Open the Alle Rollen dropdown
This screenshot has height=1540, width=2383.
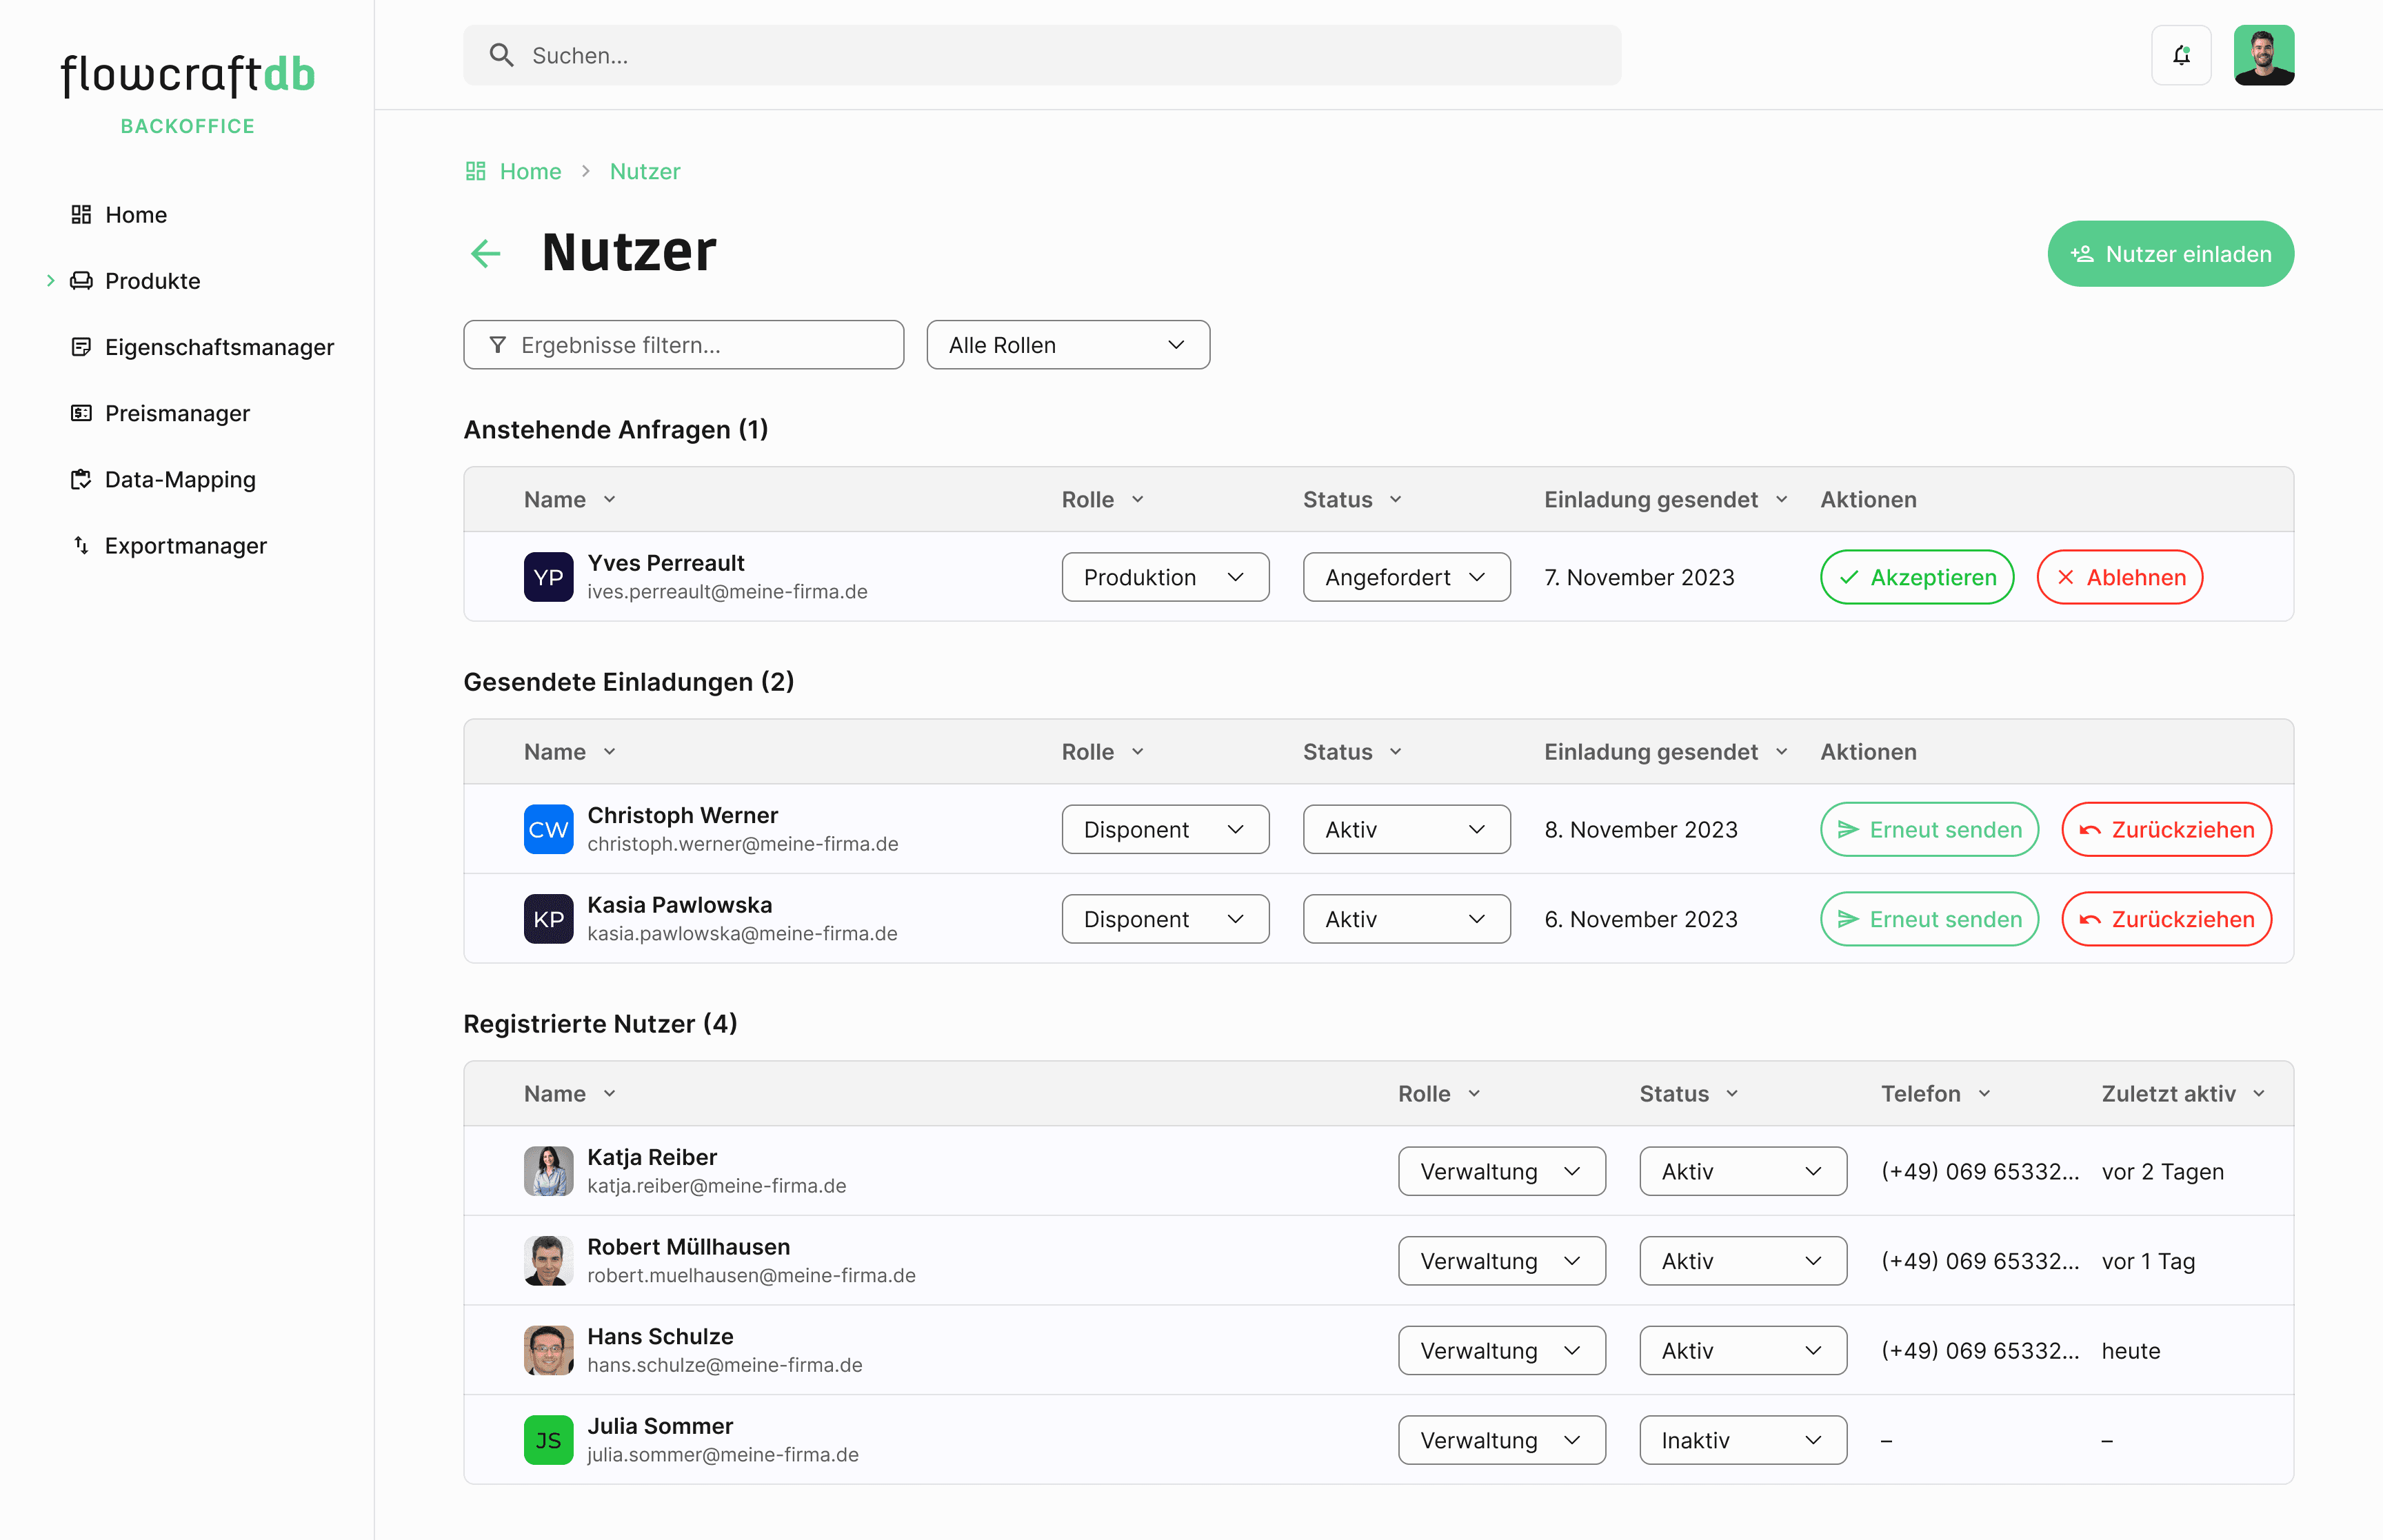(1067, 345)
